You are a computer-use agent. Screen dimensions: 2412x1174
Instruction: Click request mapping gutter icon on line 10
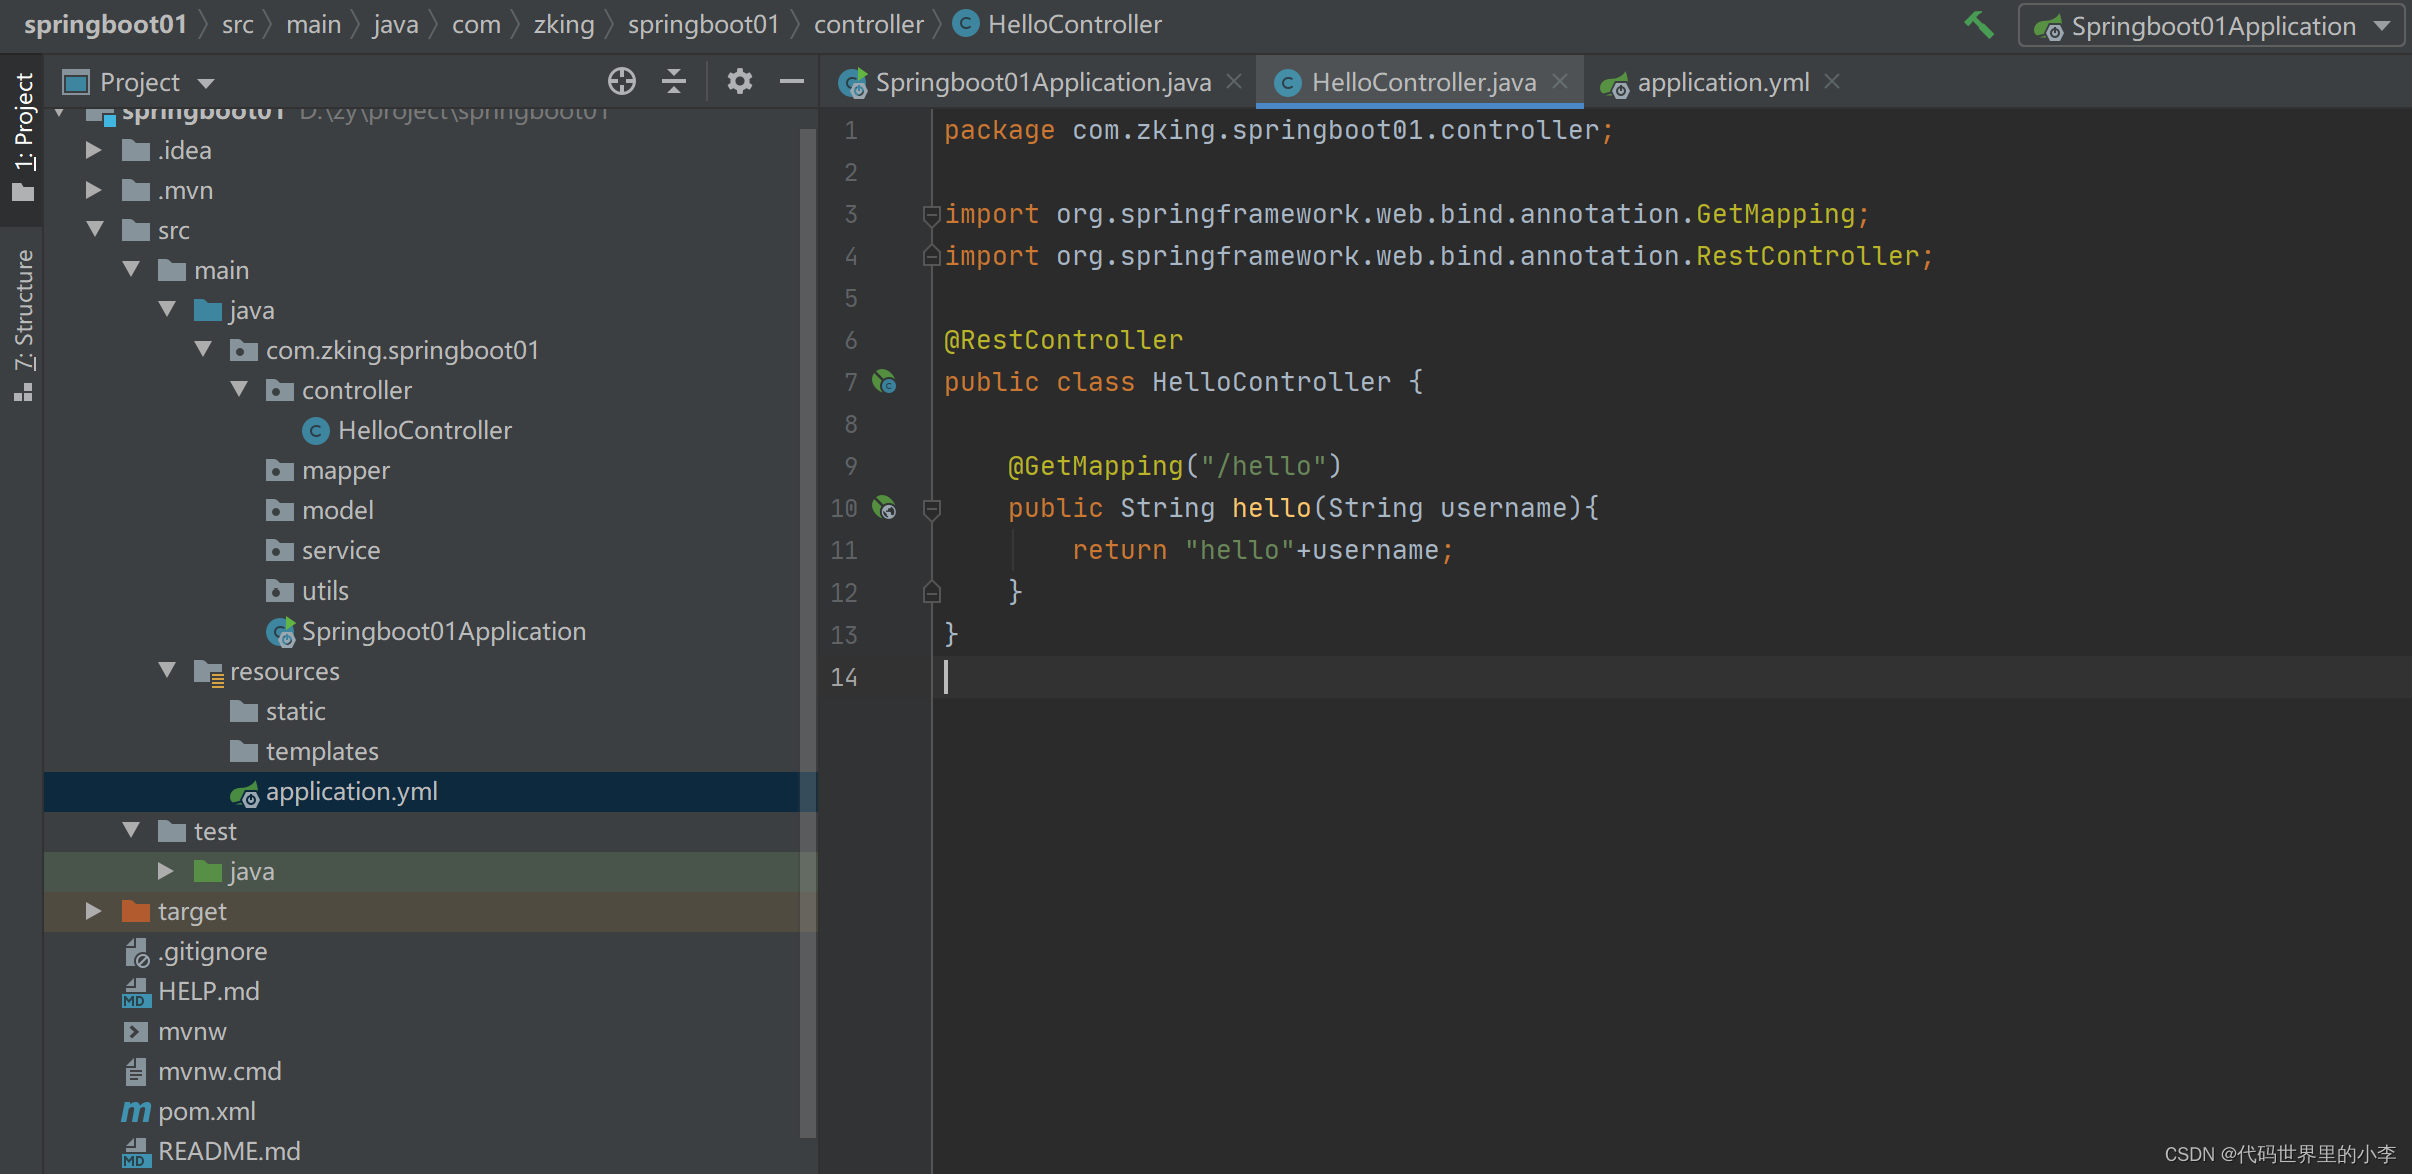pyautogui.click(x=884, y=508)
